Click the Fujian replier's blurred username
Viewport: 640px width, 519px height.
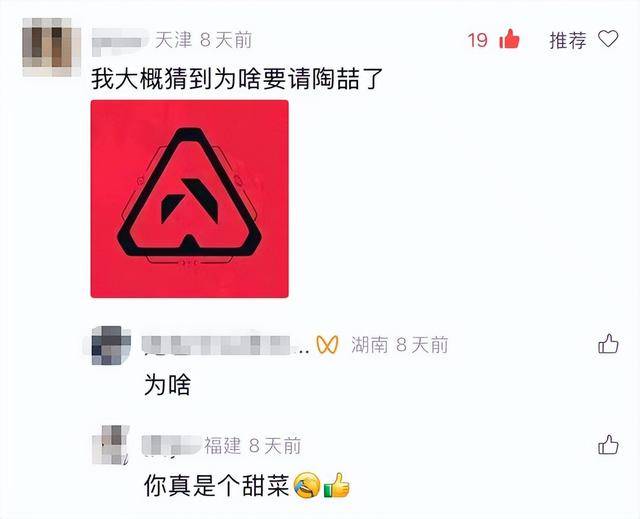pyautogui.click(x=171, y=445)
